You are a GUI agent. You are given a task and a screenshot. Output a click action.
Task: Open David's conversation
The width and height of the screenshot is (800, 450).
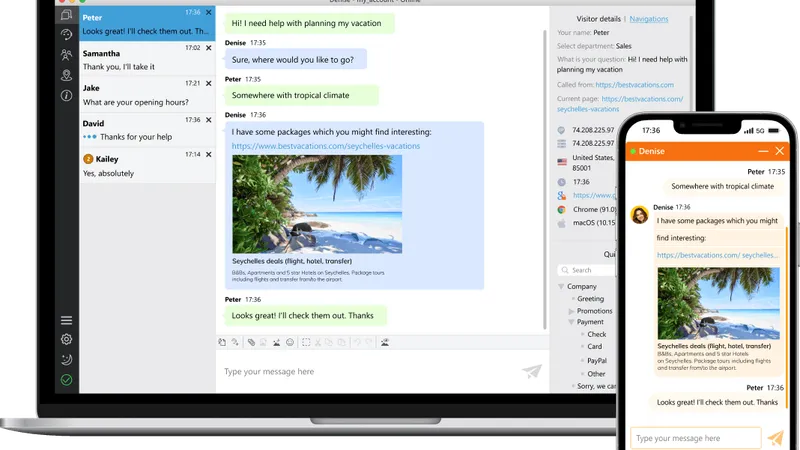[147, 130]
